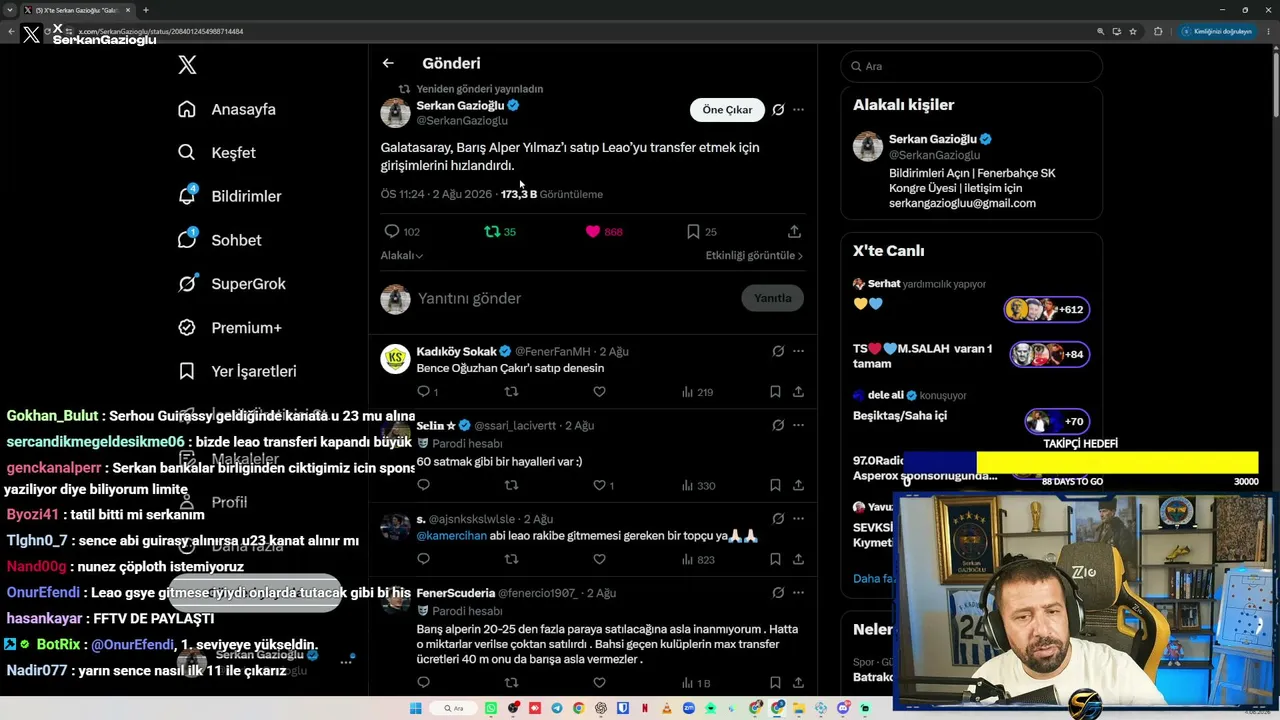This screenshot has height=720, width=1280.
Task: Toggle bookmark on the main post (25)
Action: (x=702, y=232)
